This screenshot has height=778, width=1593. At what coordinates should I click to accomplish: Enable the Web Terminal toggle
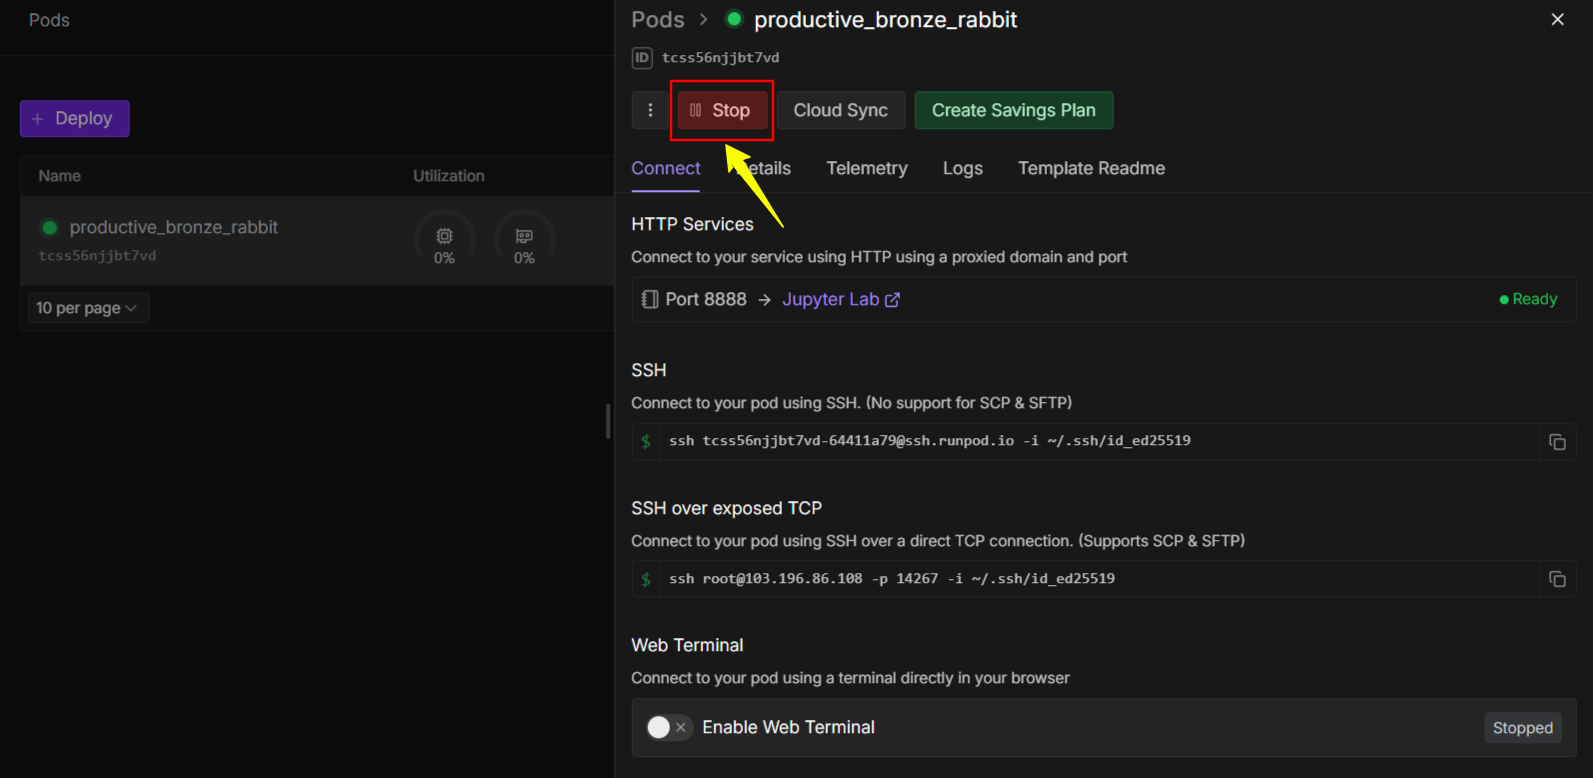tap(667, 727)
